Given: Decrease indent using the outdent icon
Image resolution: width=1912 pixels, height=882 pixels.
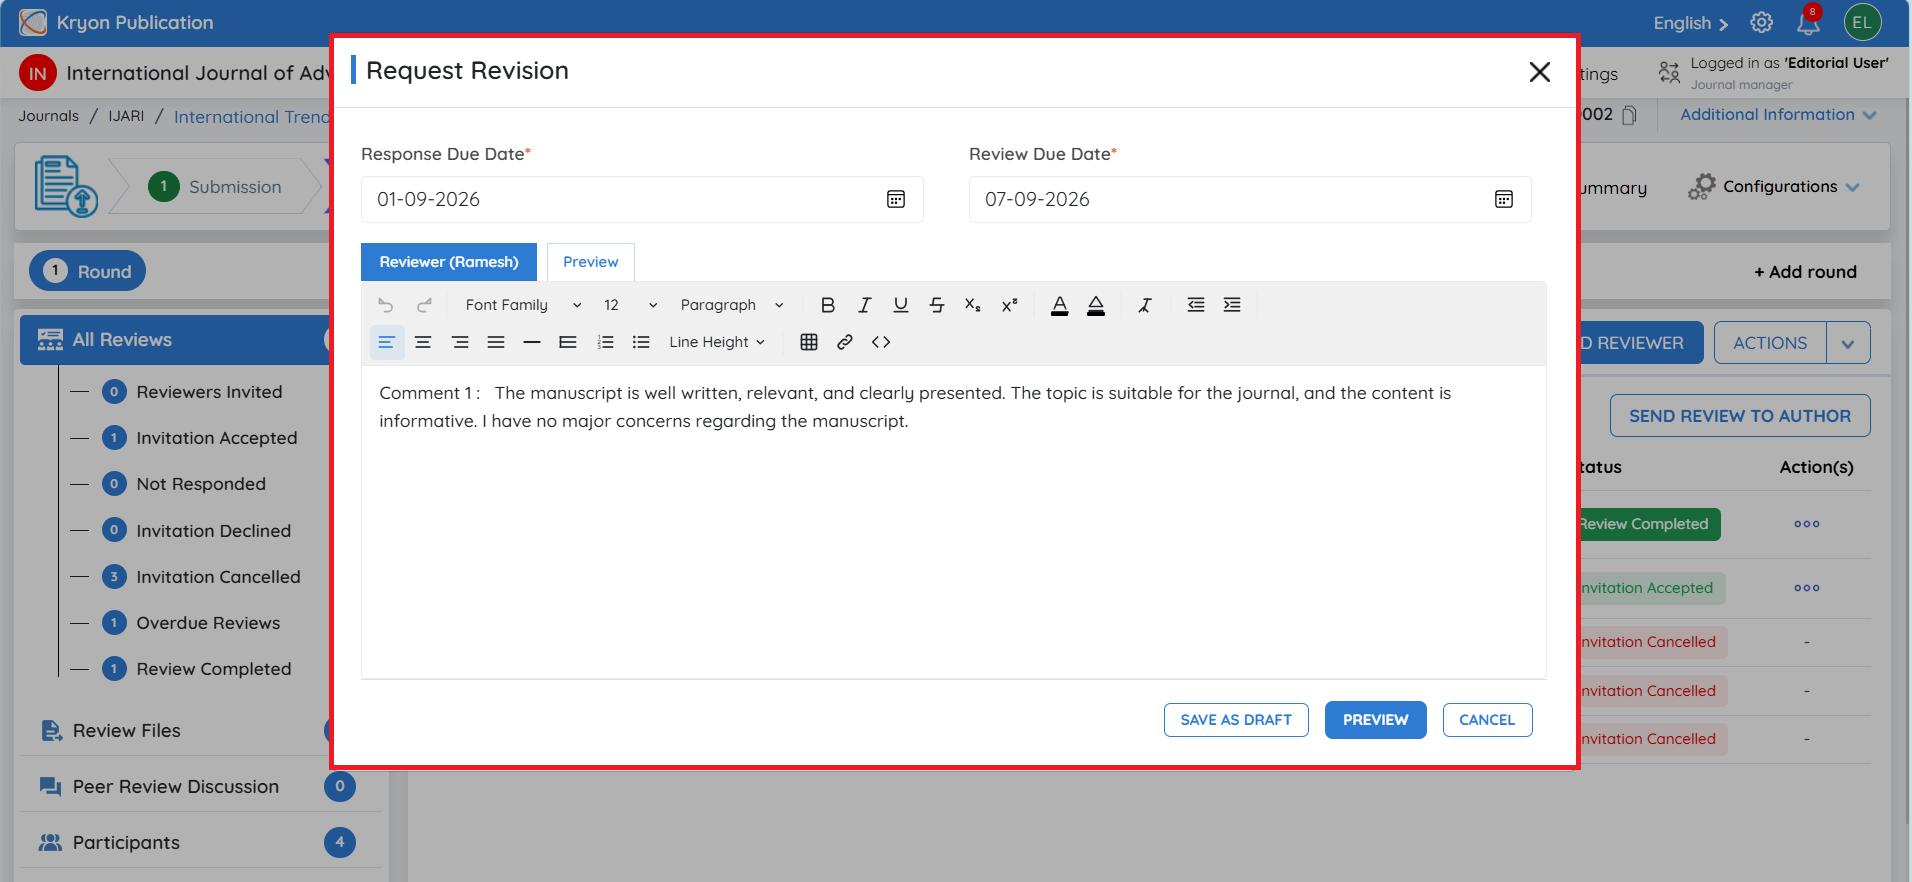Looking at the screenshot, I should (1196, 305).
